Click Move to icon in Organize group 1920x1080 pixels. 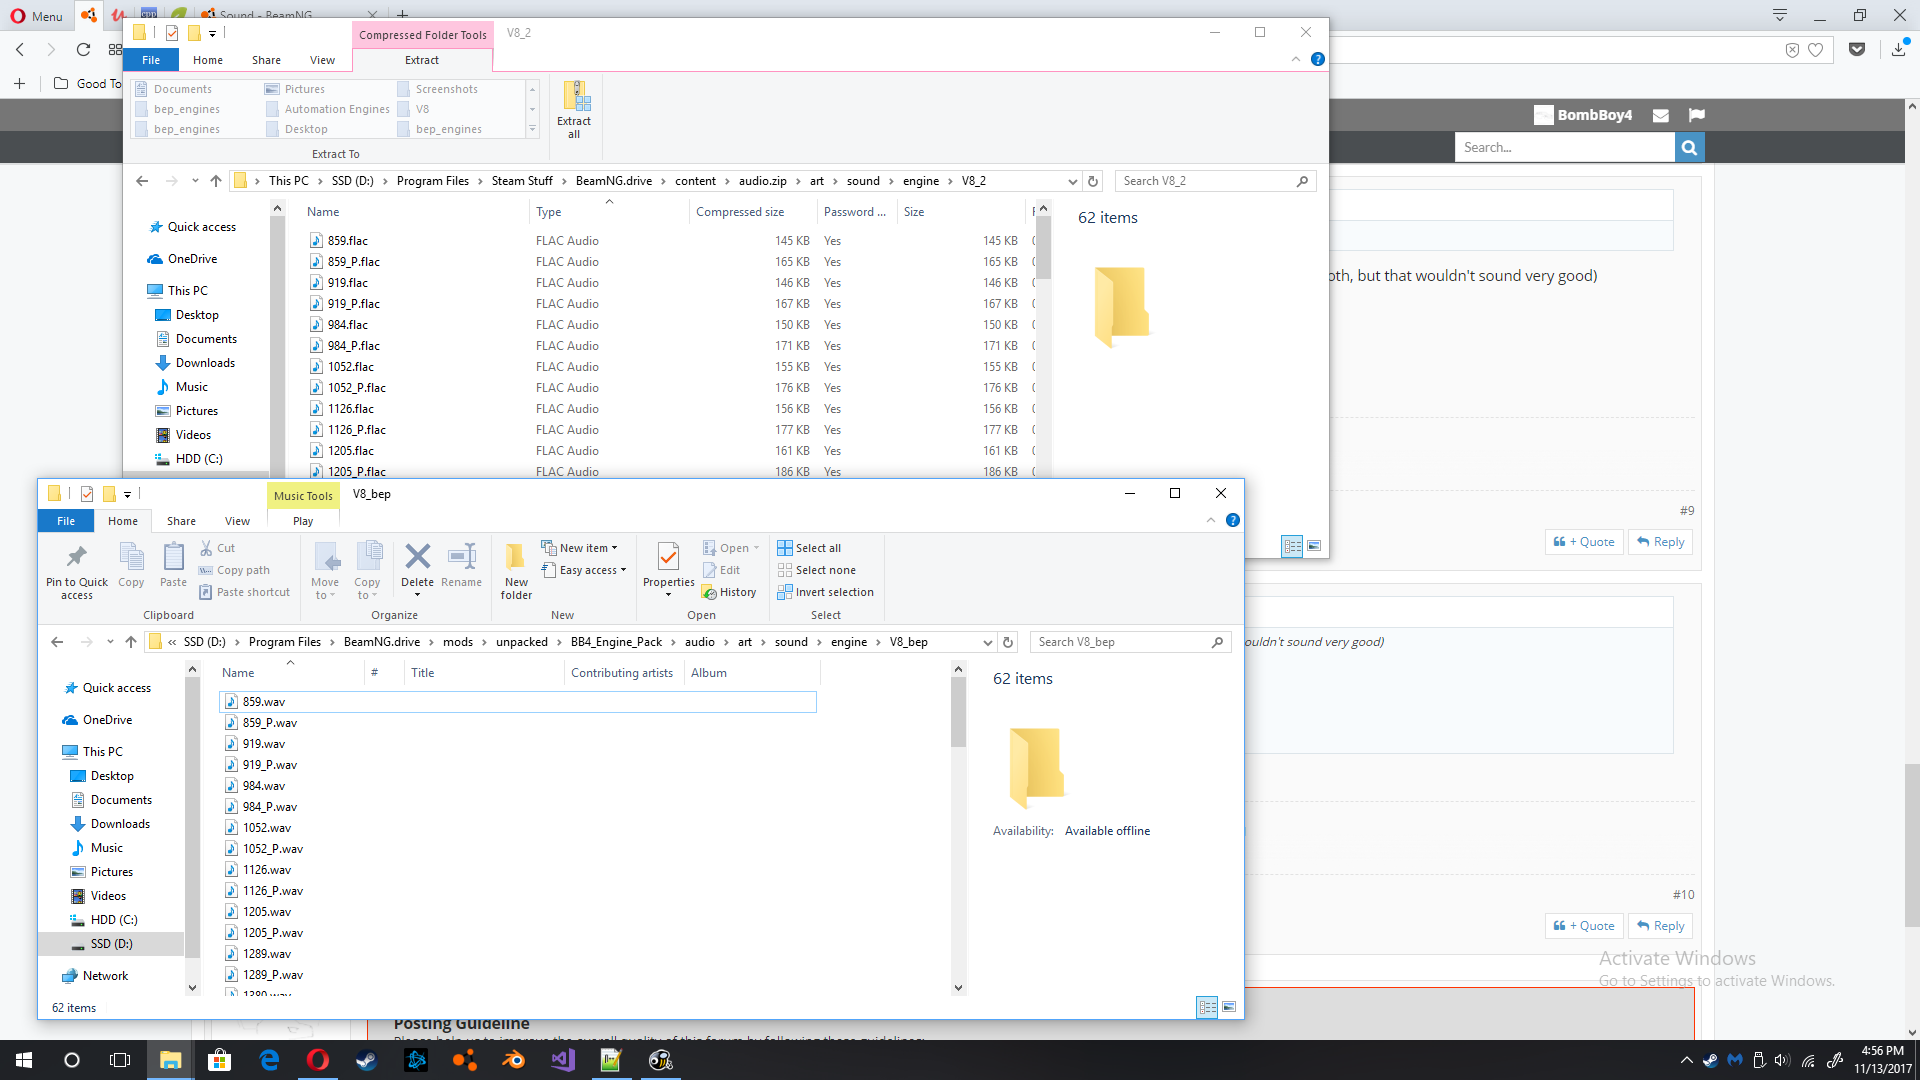point(325,571)
